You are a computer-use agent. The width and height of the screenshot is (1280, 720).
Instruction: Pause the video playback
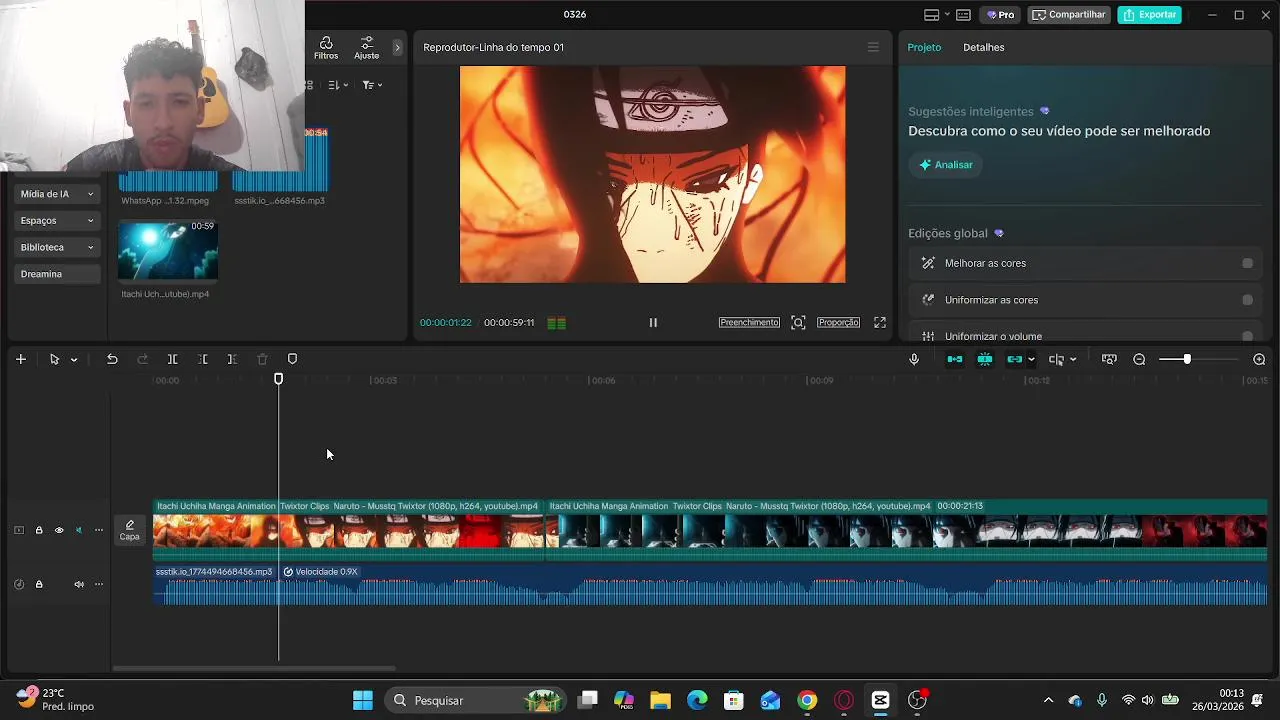653,322
